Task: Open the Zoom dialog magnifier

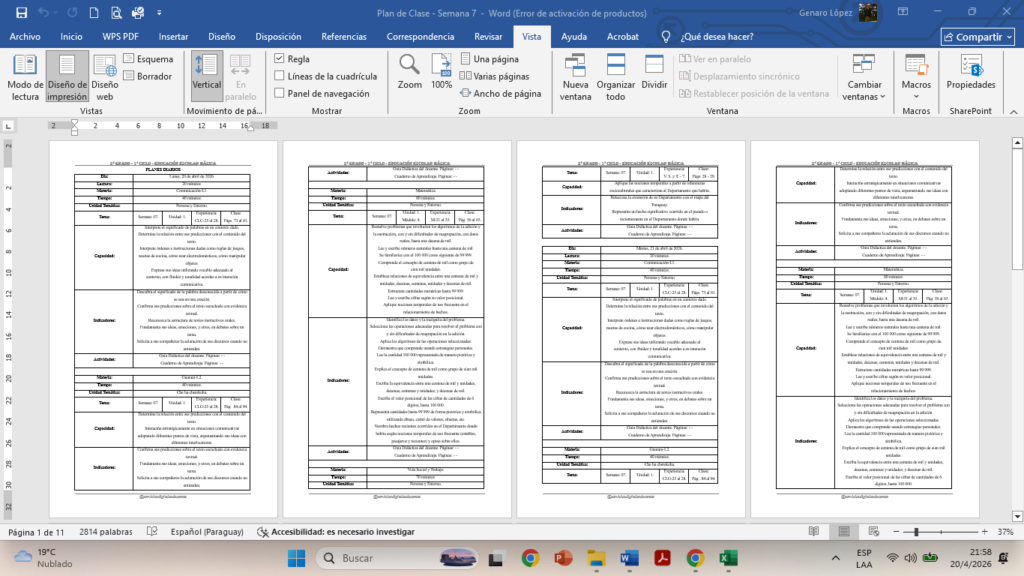Action: click(x=409, y=72)
